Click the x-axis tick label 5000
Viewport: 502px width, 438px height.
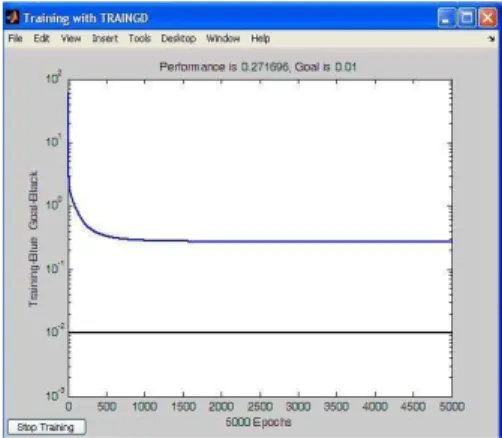452,407
